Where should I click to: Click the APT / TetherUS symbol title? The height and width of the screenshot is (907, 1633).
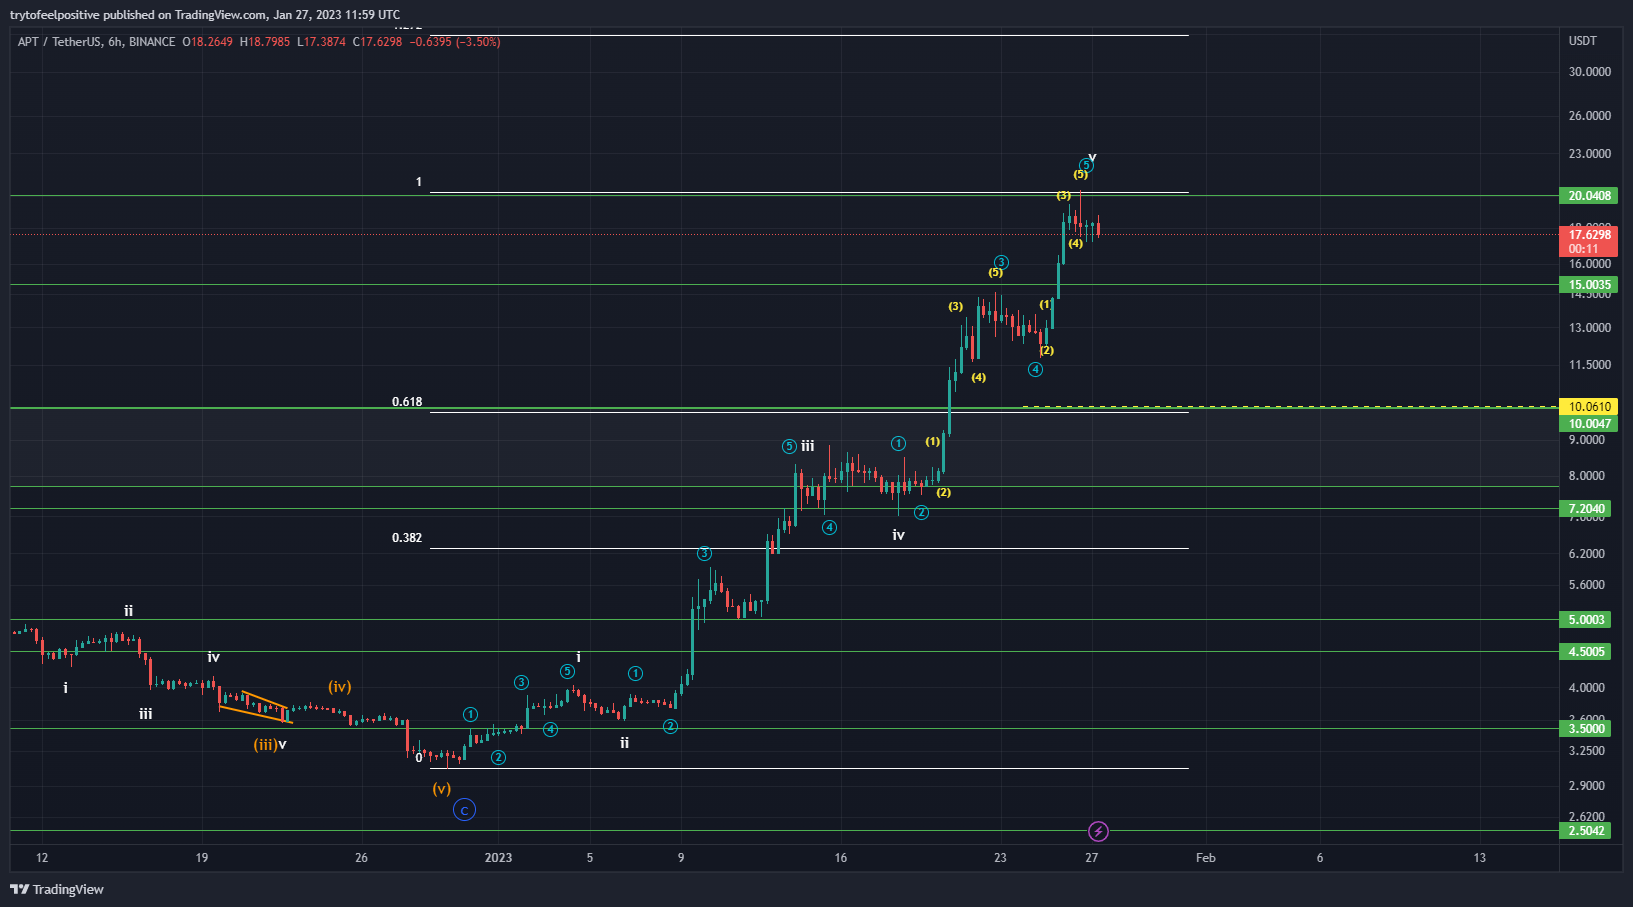click(60, 42)
